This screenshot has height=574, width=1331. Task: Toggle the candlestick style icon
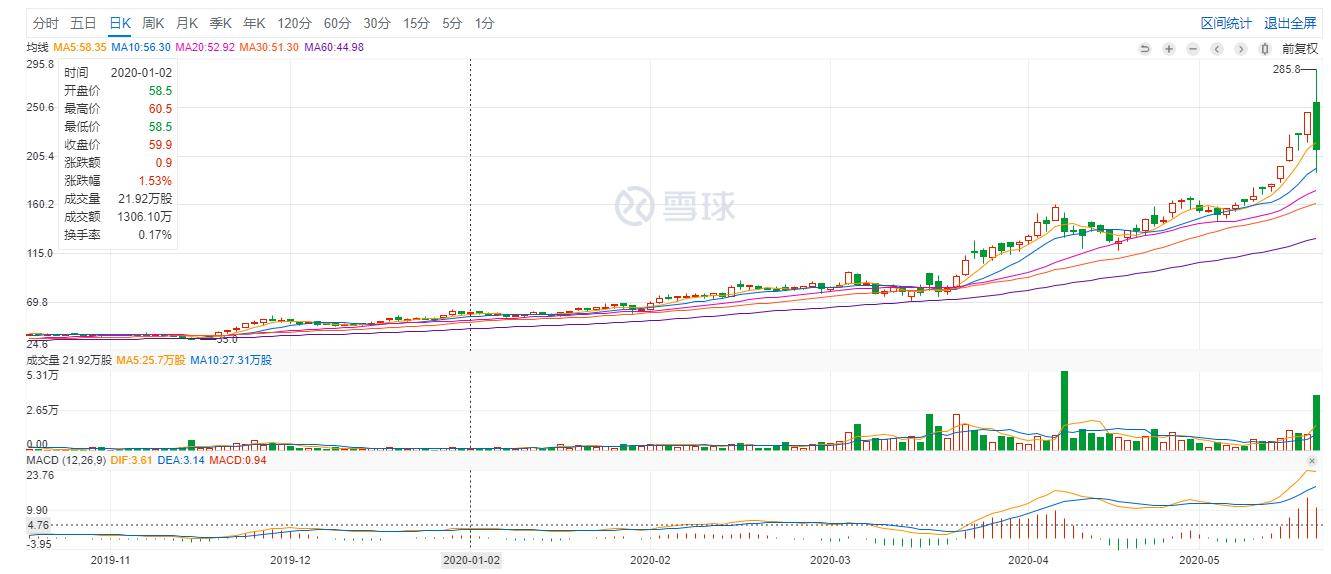1265,48
